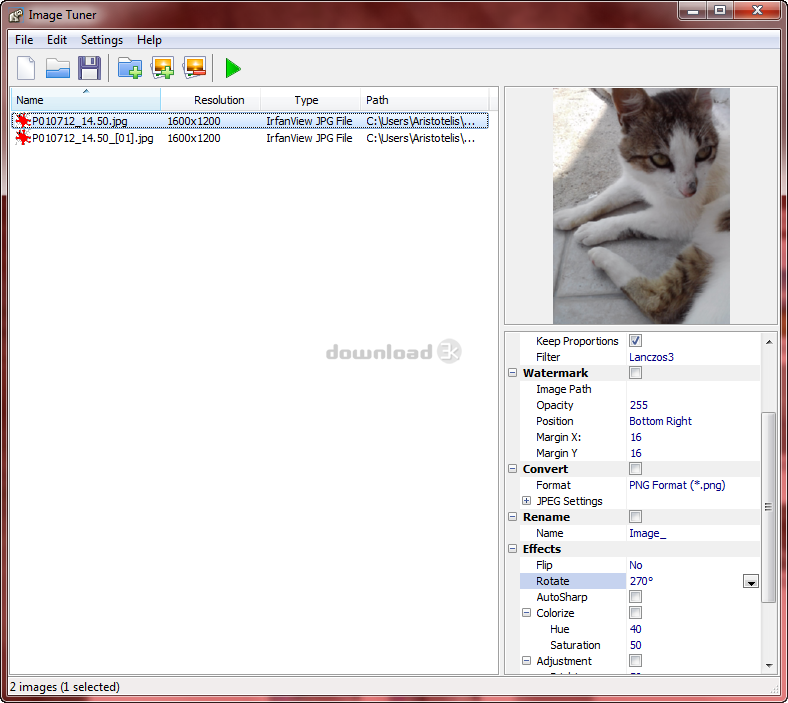788x703 pixels.
Task: Click Margin X value 16
Action: (636, 437)
